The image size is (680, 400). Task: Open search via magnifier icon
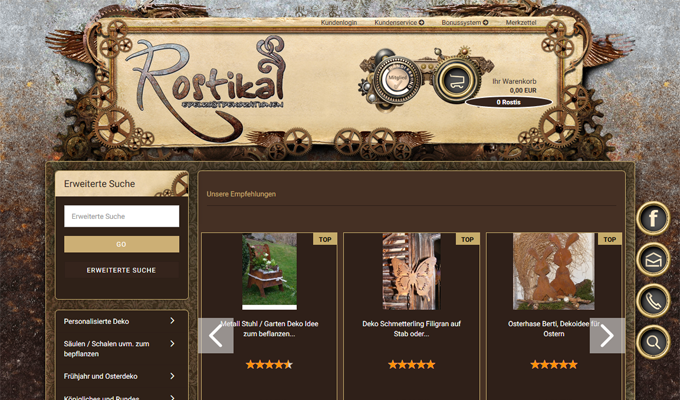pos(654,343)
